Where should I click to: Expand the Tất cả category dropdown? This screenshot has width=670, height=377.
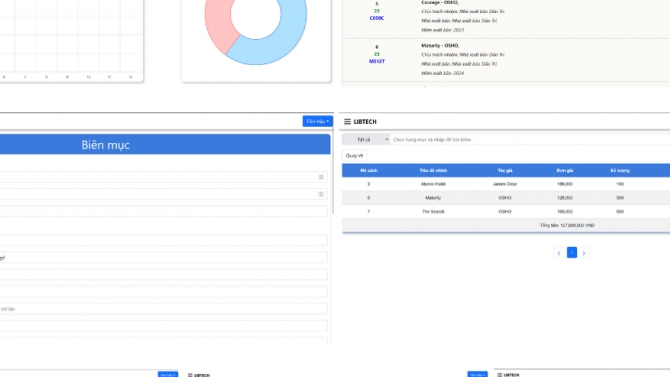[x=366, y=140]
